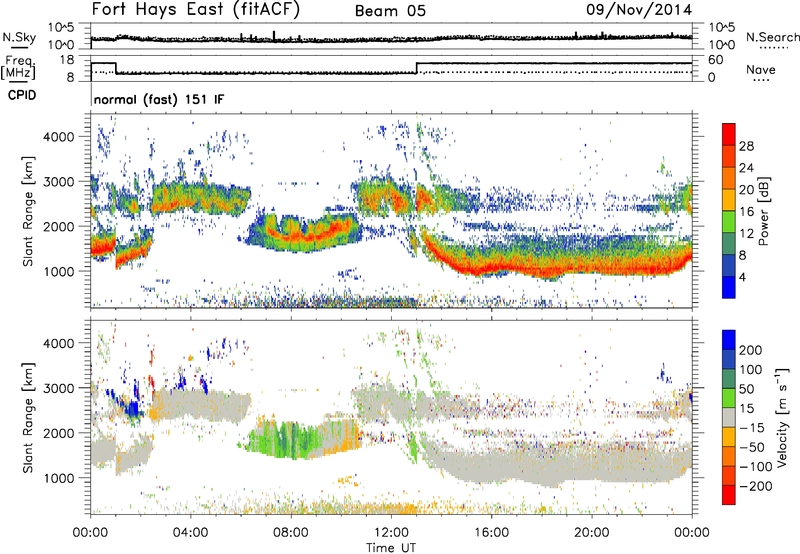800x554 pixels.
Task: Click the '08:00' time axis tick label
Action: tap(290, 533)
